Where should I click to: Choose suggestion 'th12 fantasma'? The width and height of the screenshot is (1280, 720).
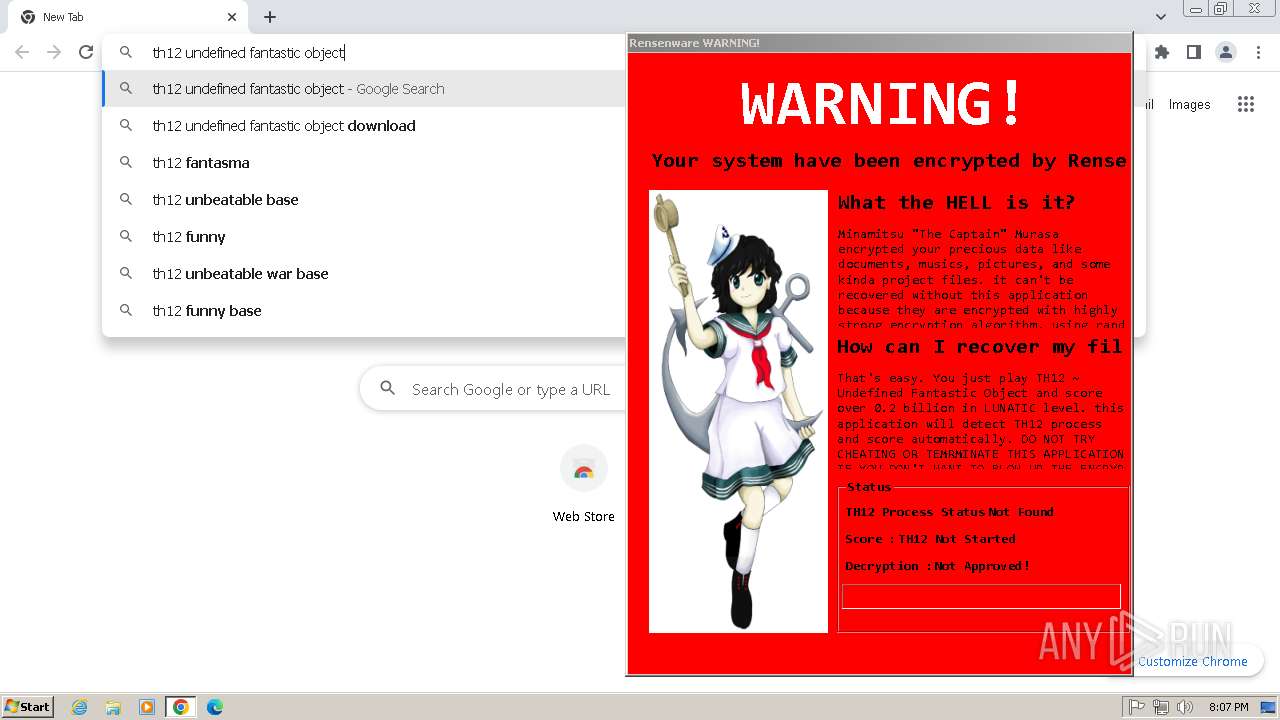coord(365,163)
